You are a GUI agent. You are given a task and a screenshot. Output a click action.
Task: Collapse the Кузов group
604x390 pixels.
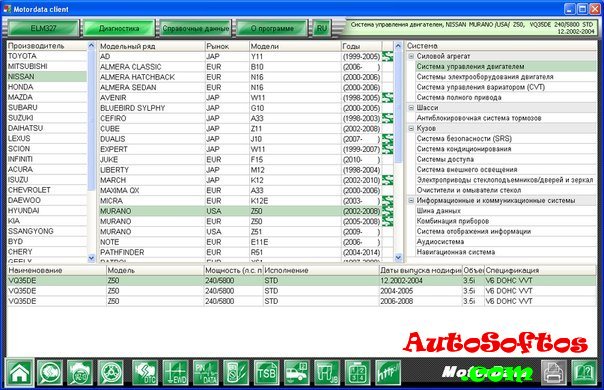(x=411, y=128)
